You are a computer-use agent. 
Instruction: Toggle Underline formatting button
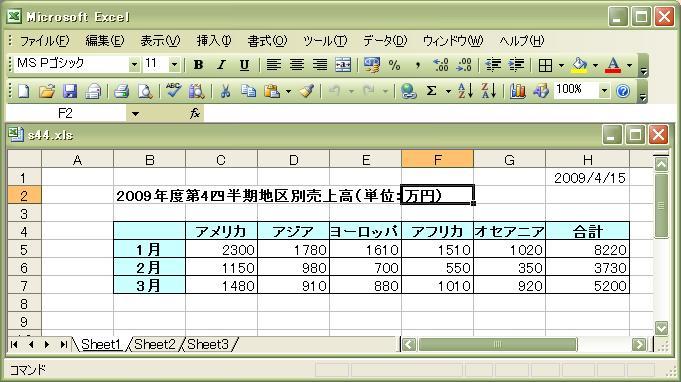pyautogui.click(x=244, y=65)
